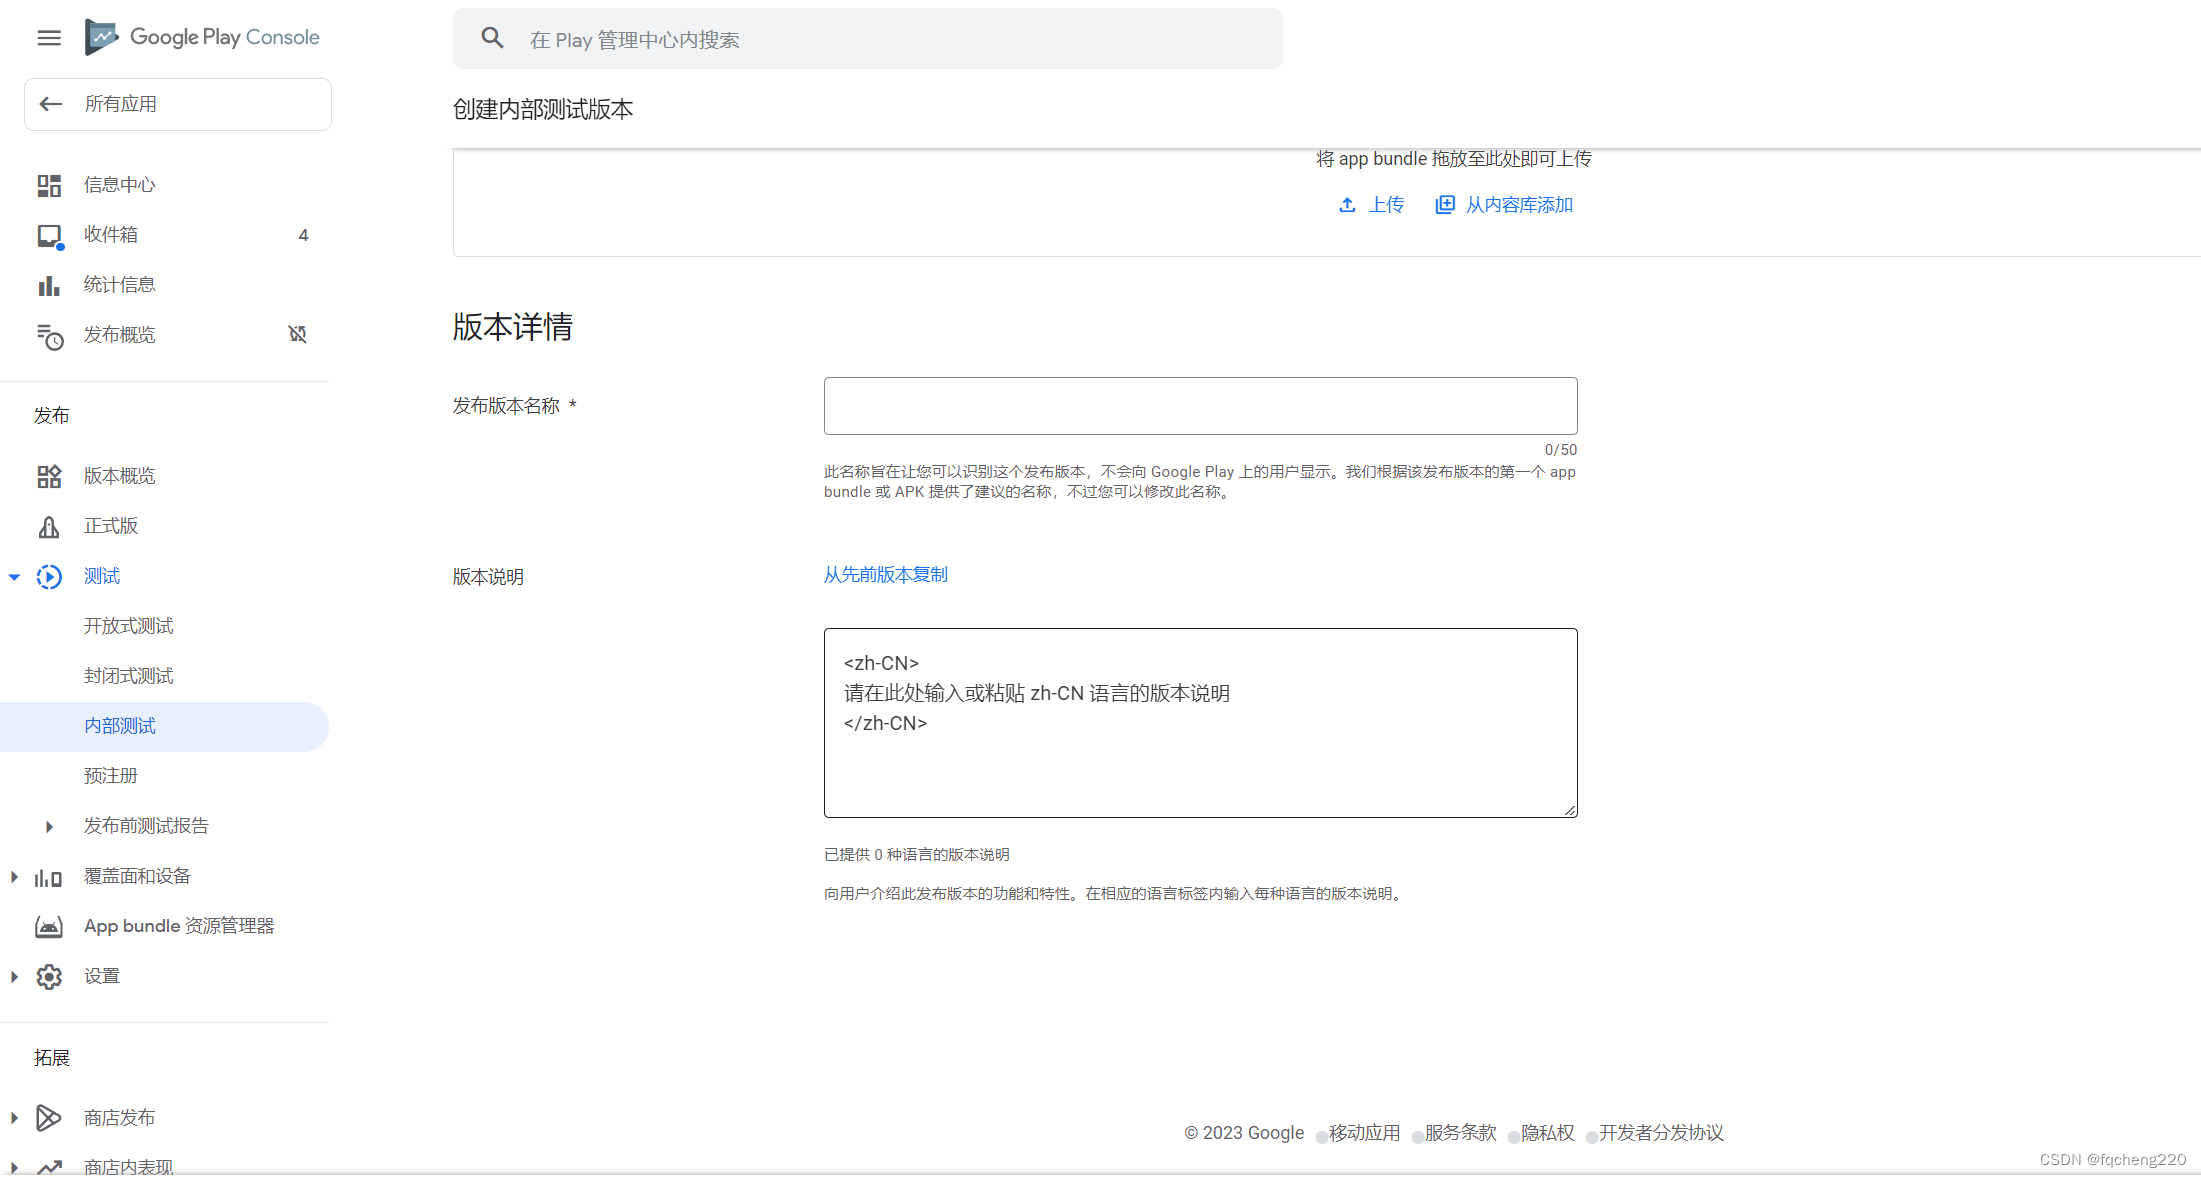The image size is (2201, 1178).
Task: Select the 内部测试 tab in sidebar
Action: point(121,725)
